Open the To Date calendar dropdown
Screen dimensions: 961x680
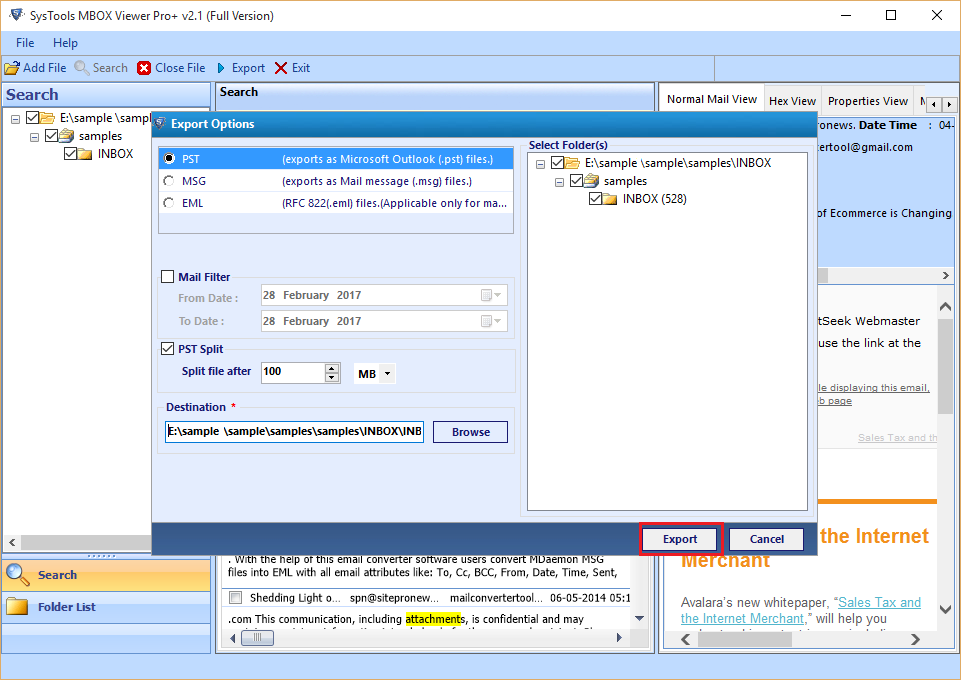pyautogui.click(x=492, y=321)
